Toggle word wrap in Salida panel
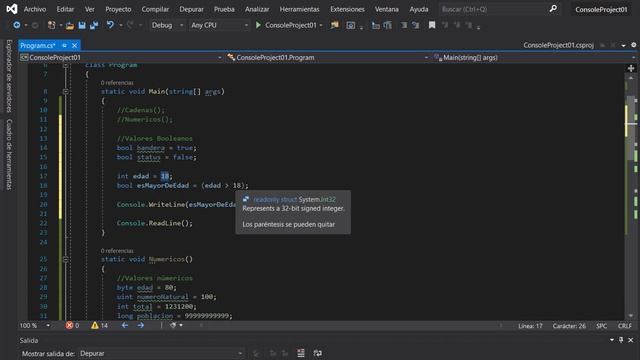This screenshot has width=640, height=360. point(318,353)
